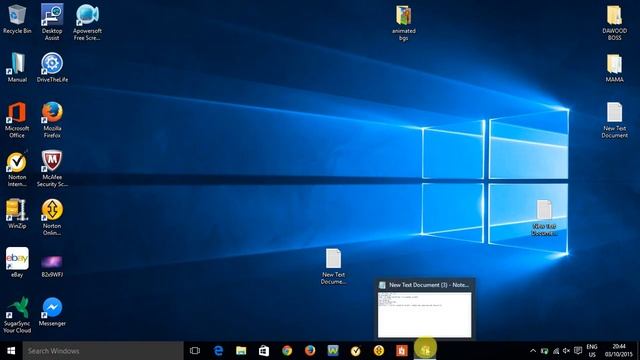Screen dimensions: 640x360
Task: Select the McAfee Security Scan shortcut
Action: pyautogui.click(x=52, y=169)
